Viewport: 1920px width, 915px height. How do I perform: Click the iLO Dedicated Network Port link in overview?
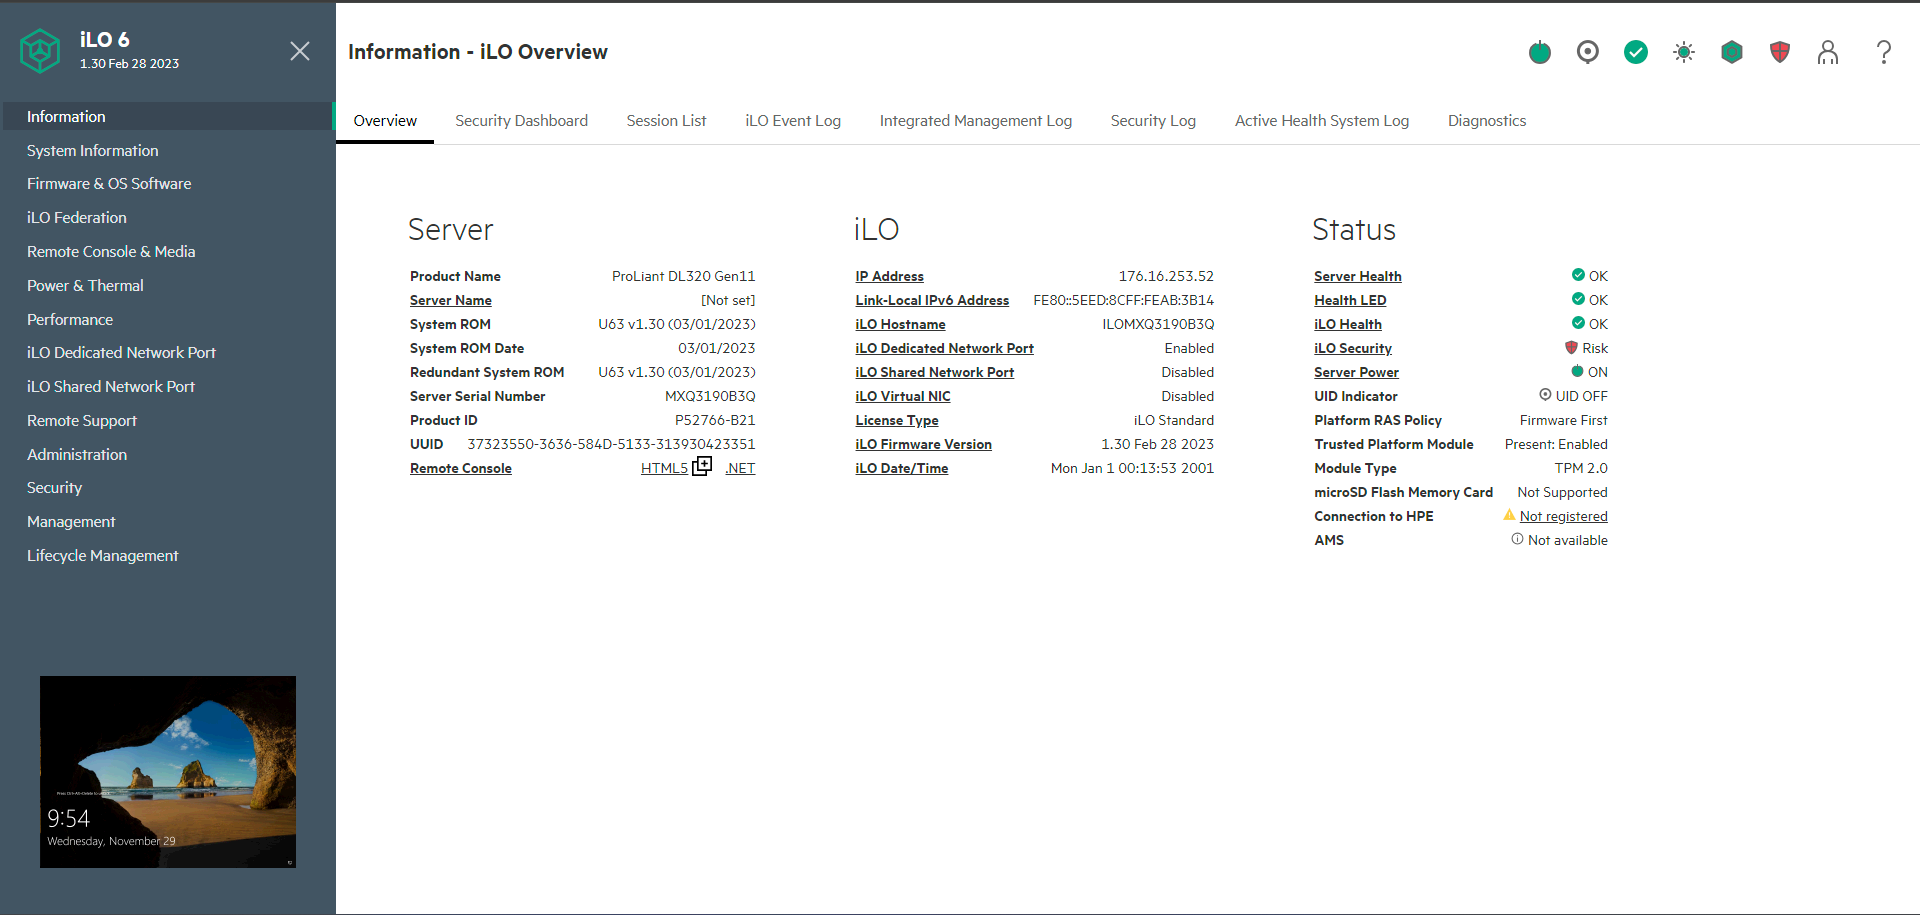point(944,348)
